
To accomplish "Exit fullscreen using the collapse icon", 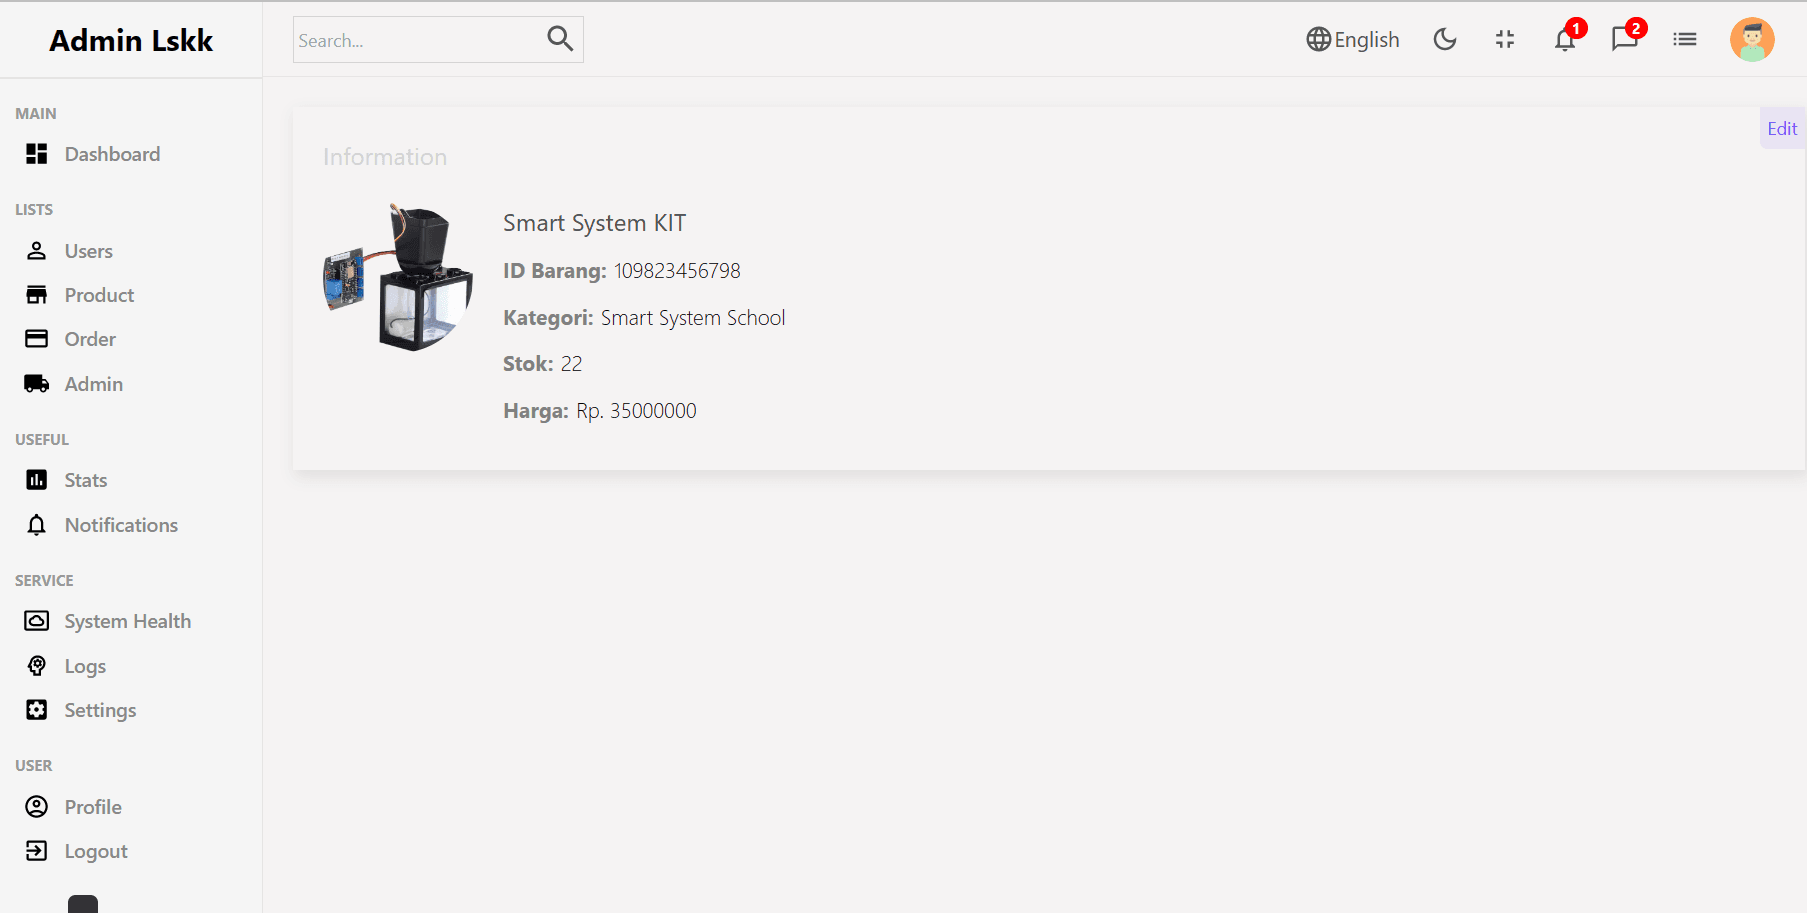I will [x=1504, y=39].
